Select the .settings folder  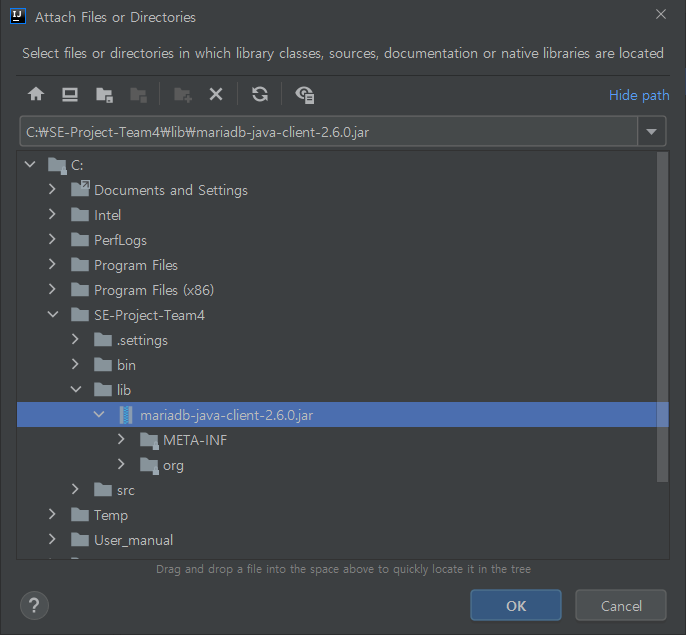coord(131,340)
